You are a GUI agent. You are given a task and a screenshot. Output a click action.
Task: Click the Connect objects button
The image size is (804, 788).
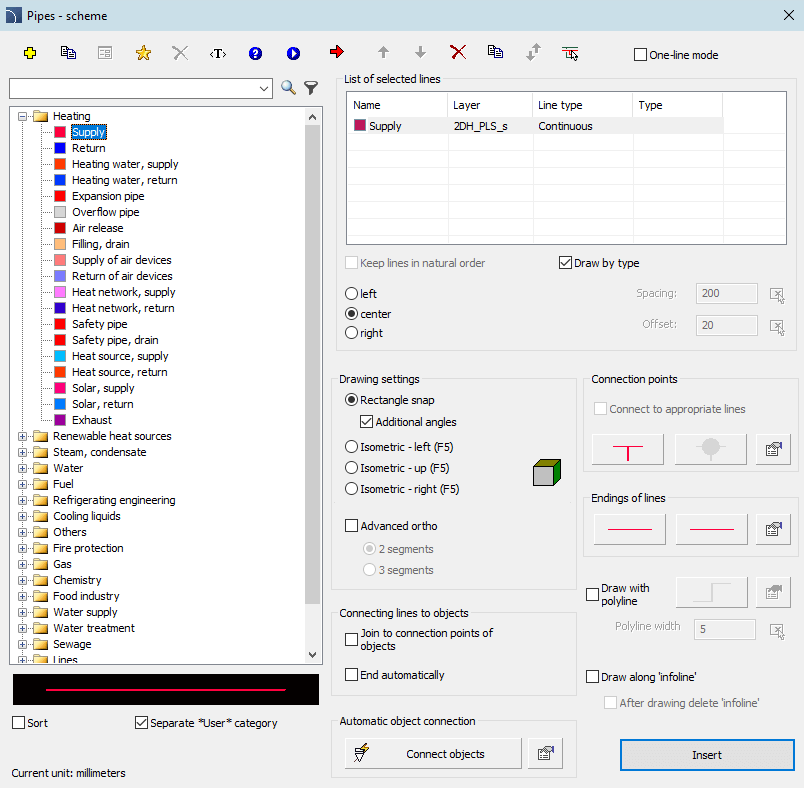tap(433, 754)
